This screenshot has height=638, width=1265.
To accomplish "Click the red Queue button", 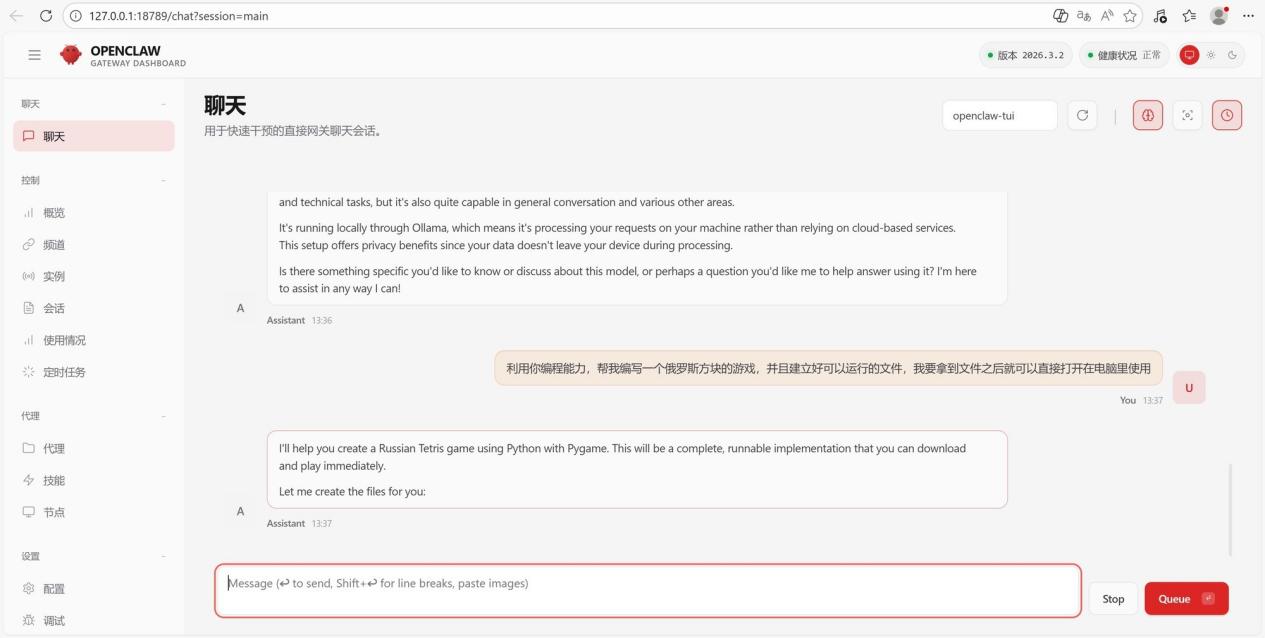I will pos(1185,598).
